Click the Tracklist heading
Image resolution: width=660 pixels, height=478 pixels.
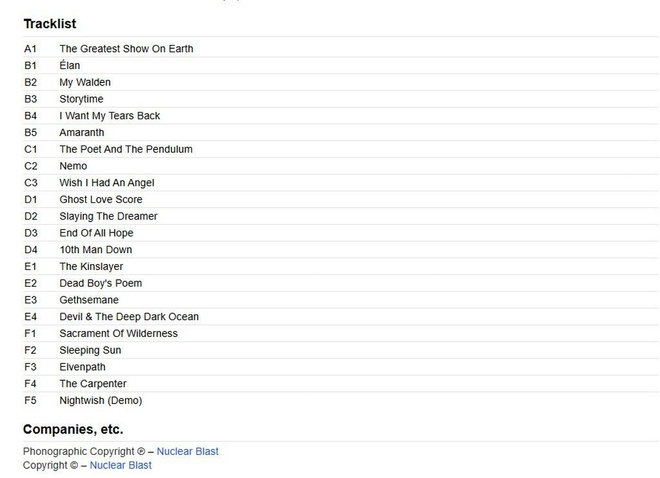[50, 24]
